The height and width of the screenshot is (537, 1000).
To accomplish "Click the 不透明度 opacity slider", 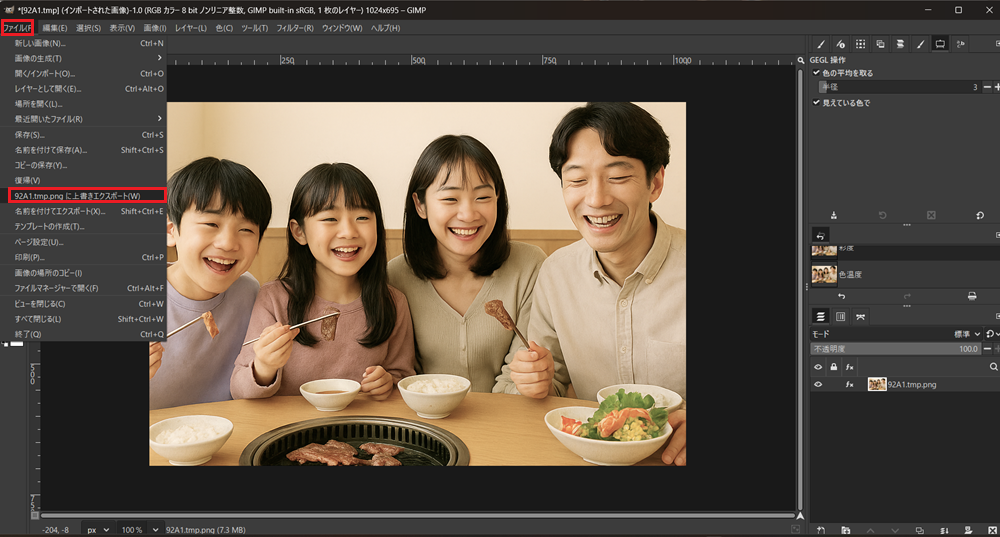I will pyautogui.click(x=896, y=349).
